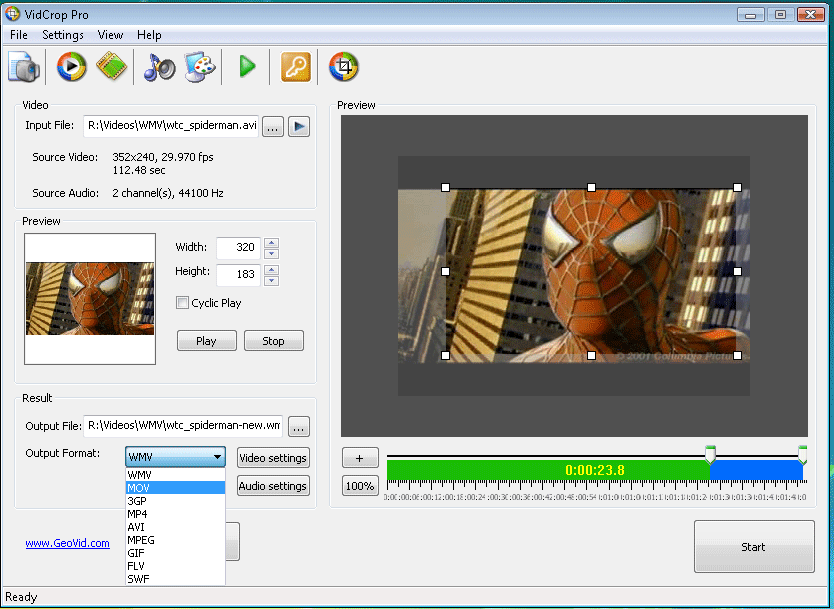Click the middle-left crop handle
Screen dimensions: 834x609
click(446, 271)
